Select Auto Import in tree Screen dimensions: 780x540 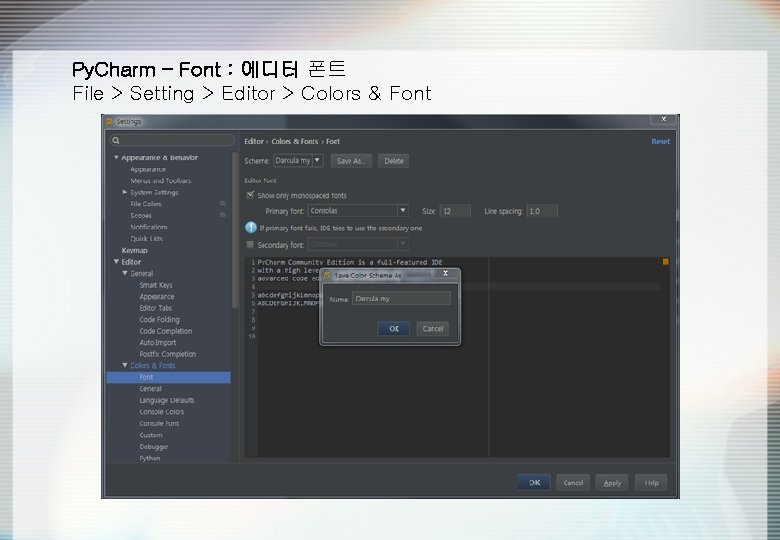pyautogui.click(x=158, y=342)
